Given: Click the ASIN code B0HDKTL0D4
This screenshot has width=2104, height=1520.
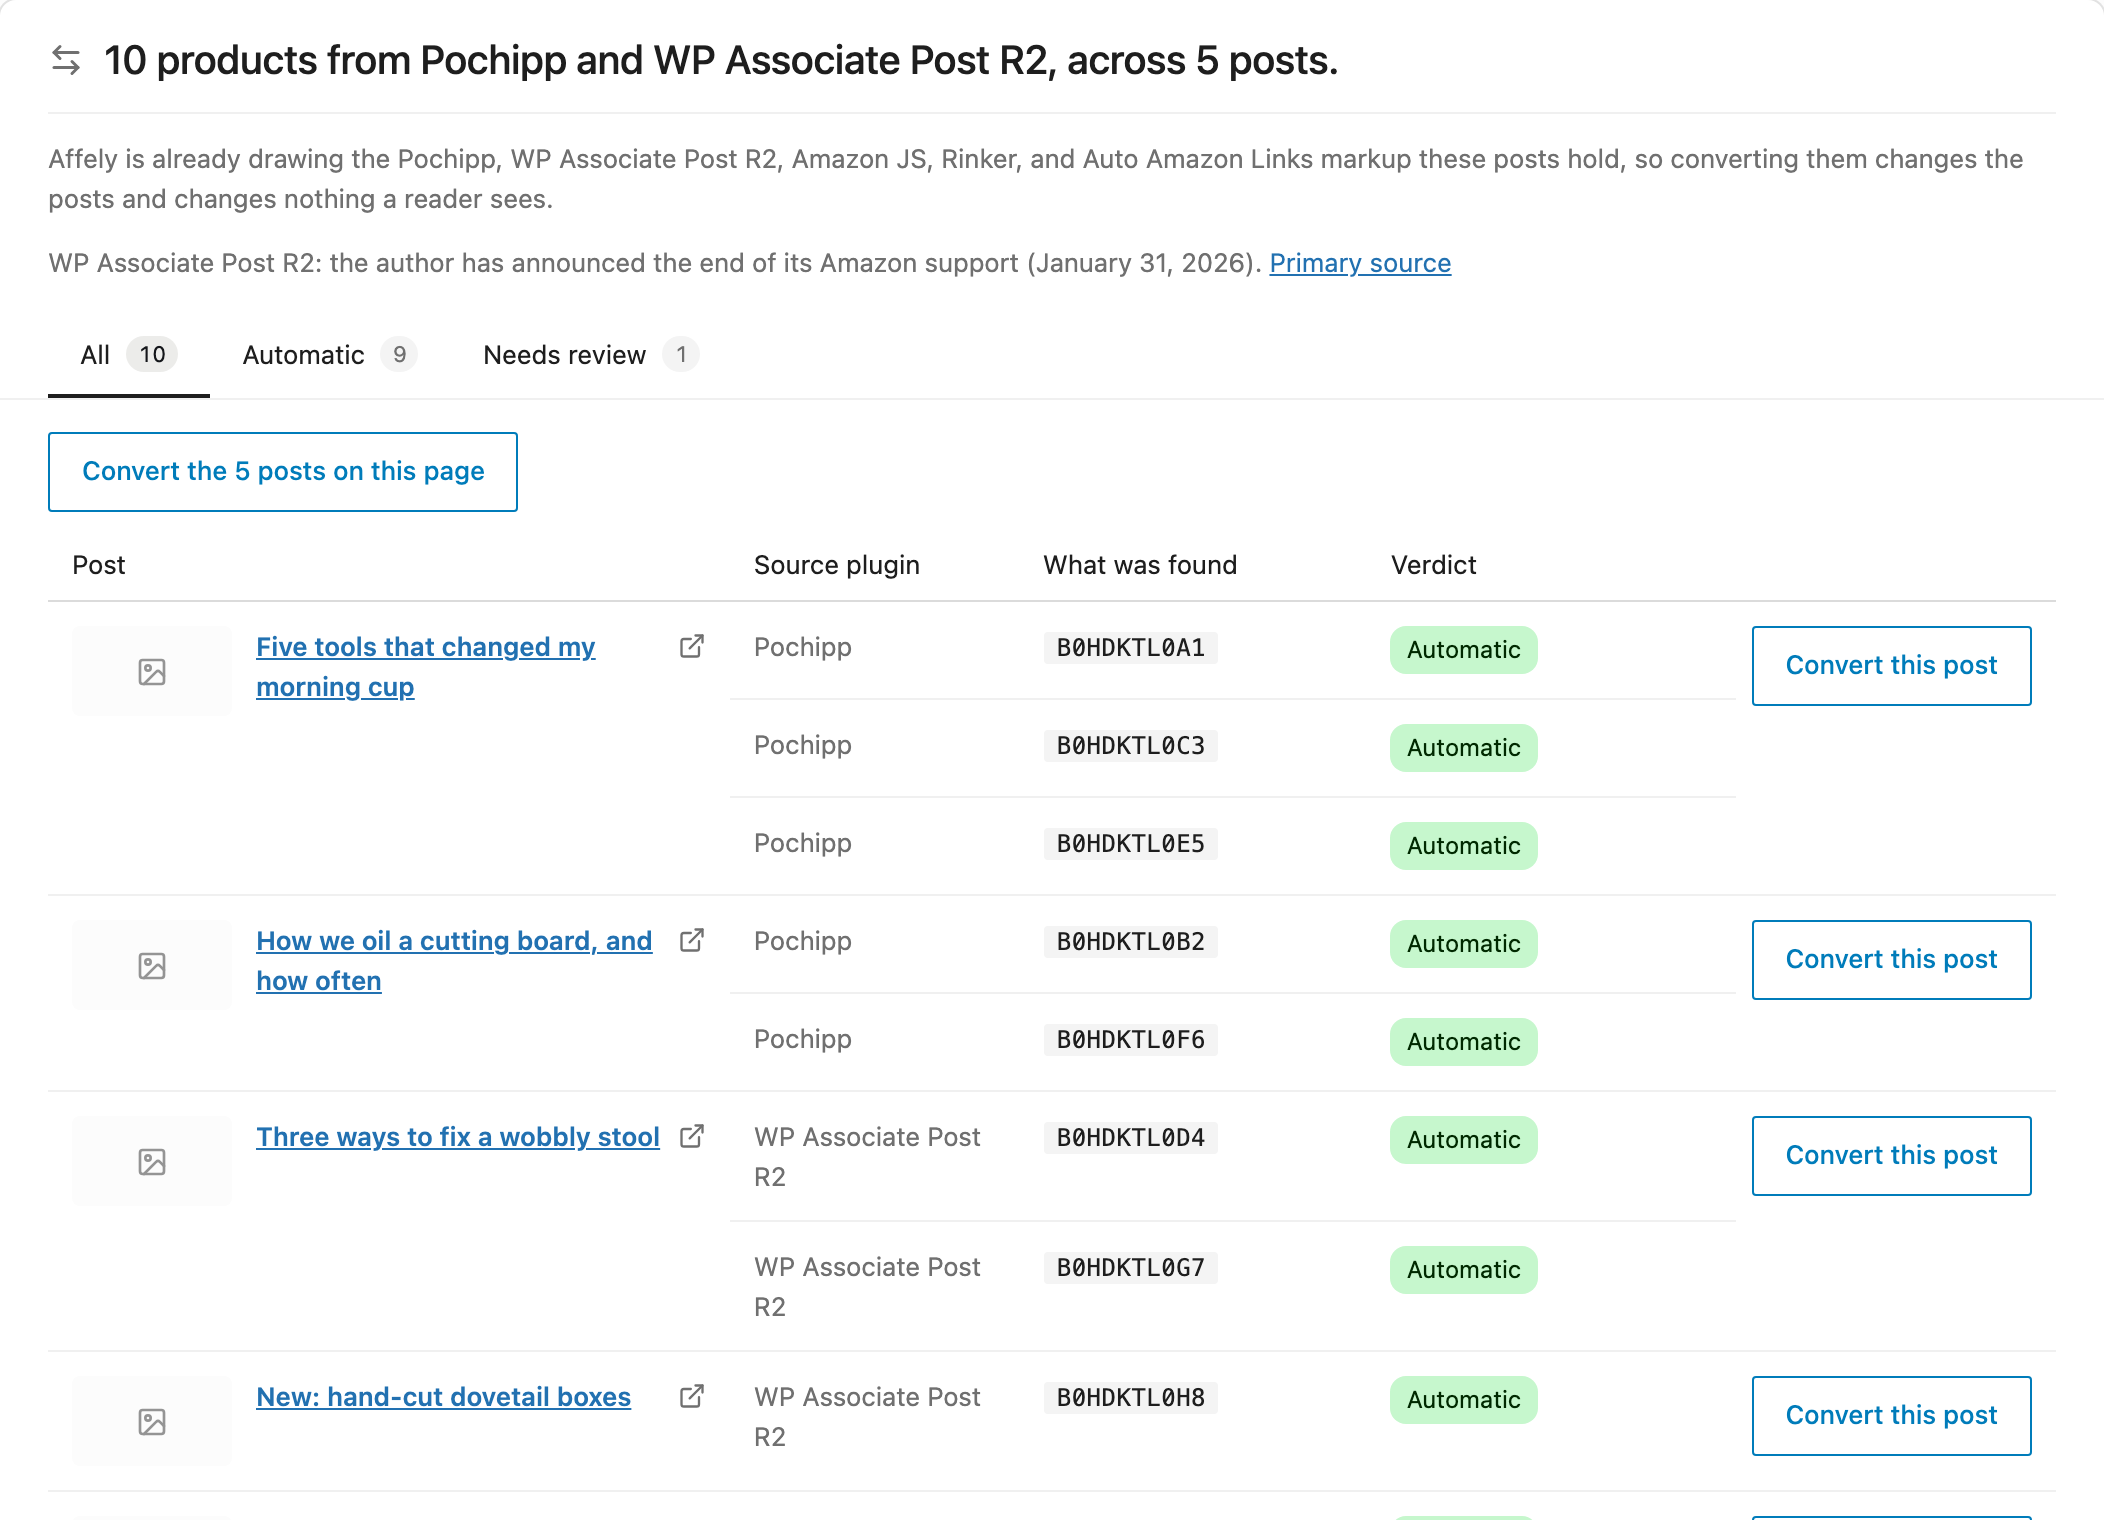Looking at the screenshot, I should point(1131,1138).
